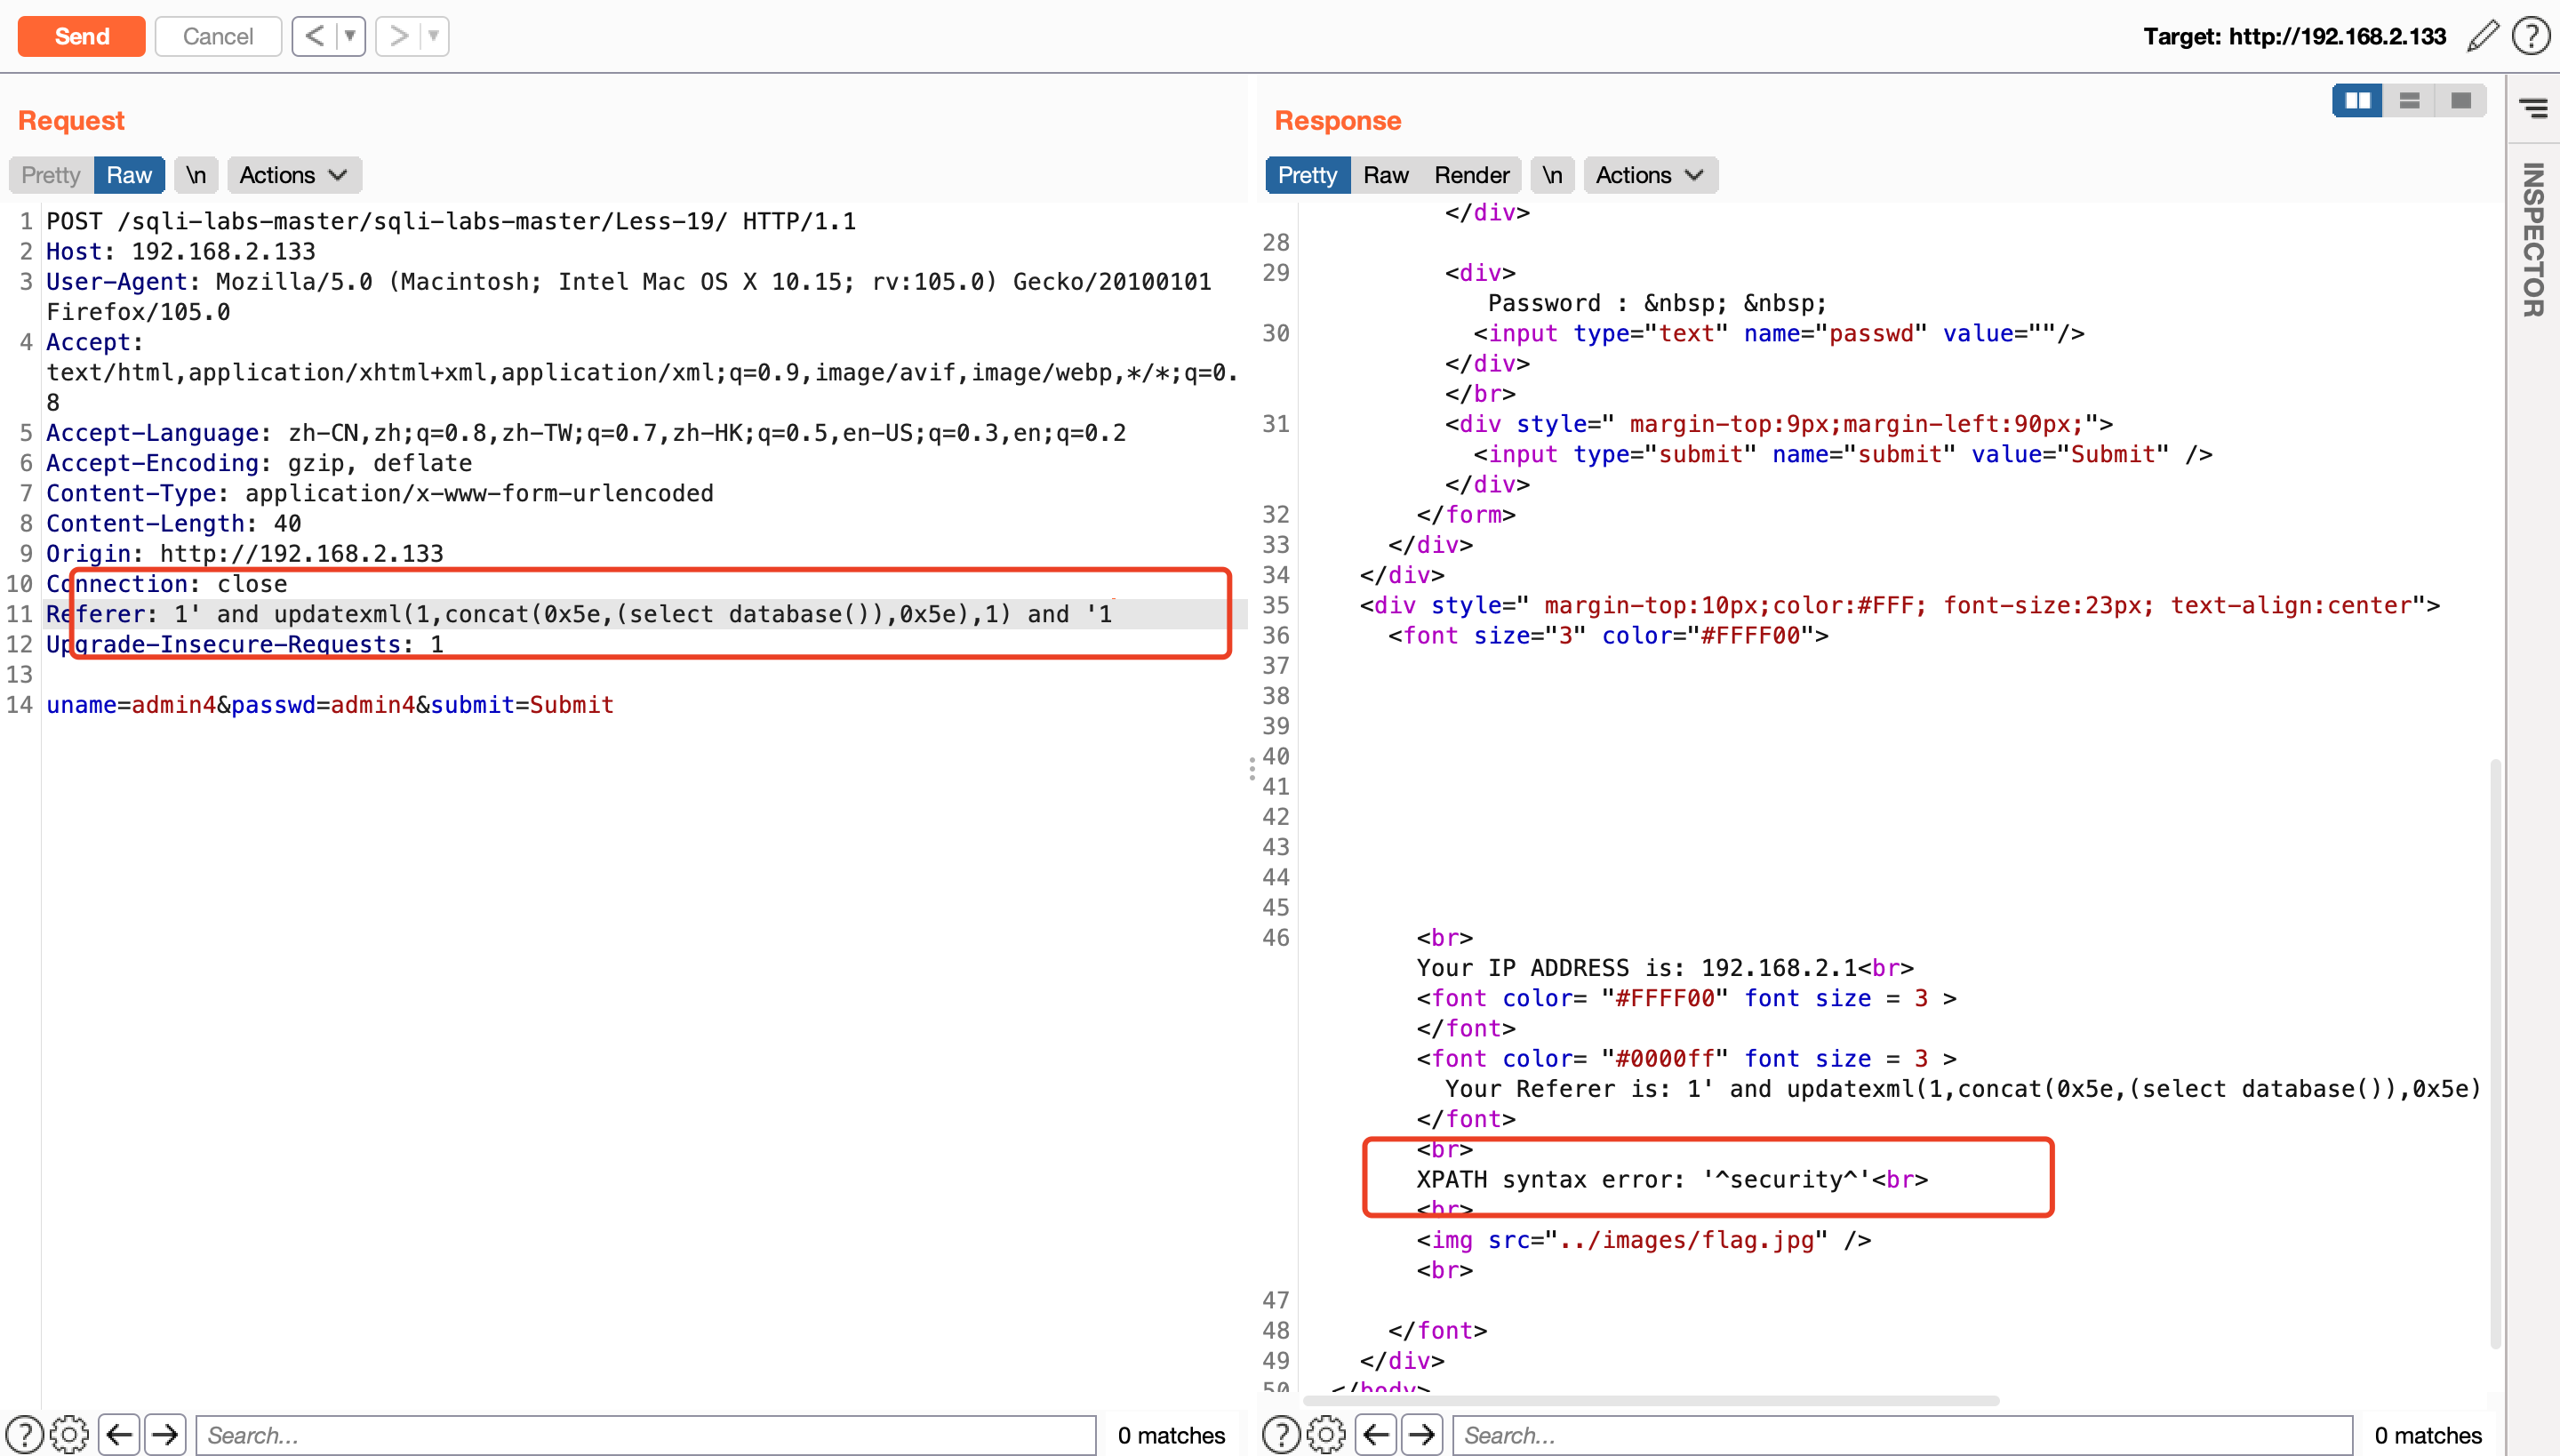Toggle response non-printable \n characters

[1552, 175]
